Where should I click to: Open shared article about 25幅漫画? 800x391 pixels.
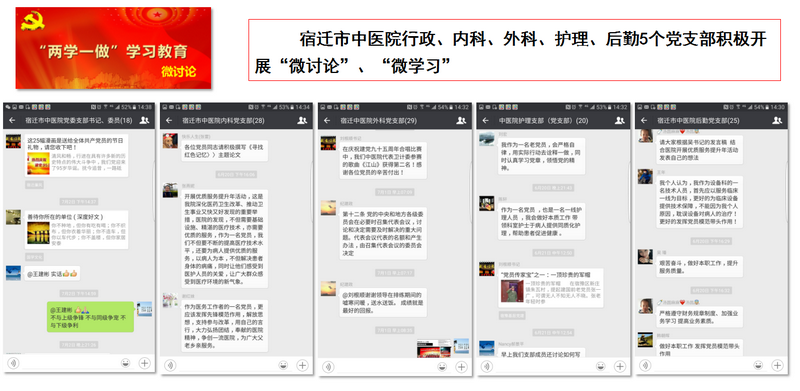click(76, 156)
